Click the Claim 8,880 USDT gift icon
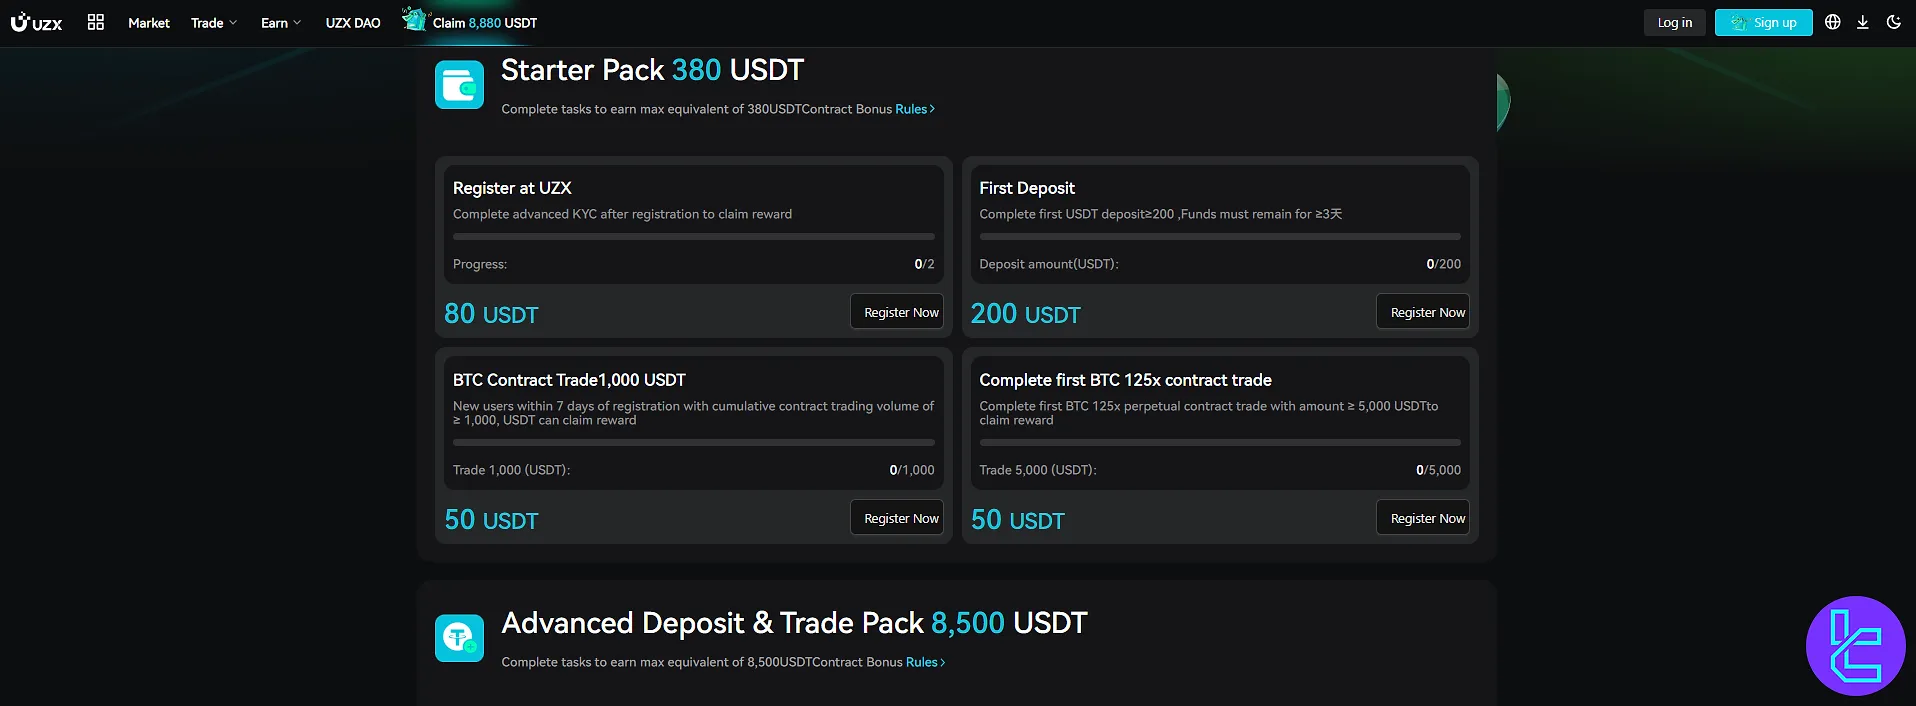The image size is (1916, 706). coord(414,19)
